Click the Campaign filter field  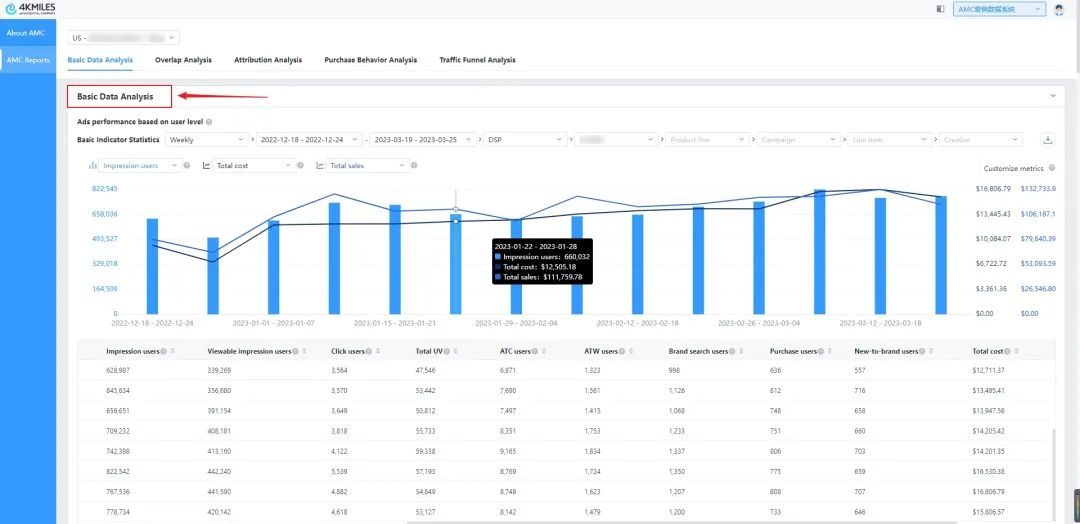(798, 140)
